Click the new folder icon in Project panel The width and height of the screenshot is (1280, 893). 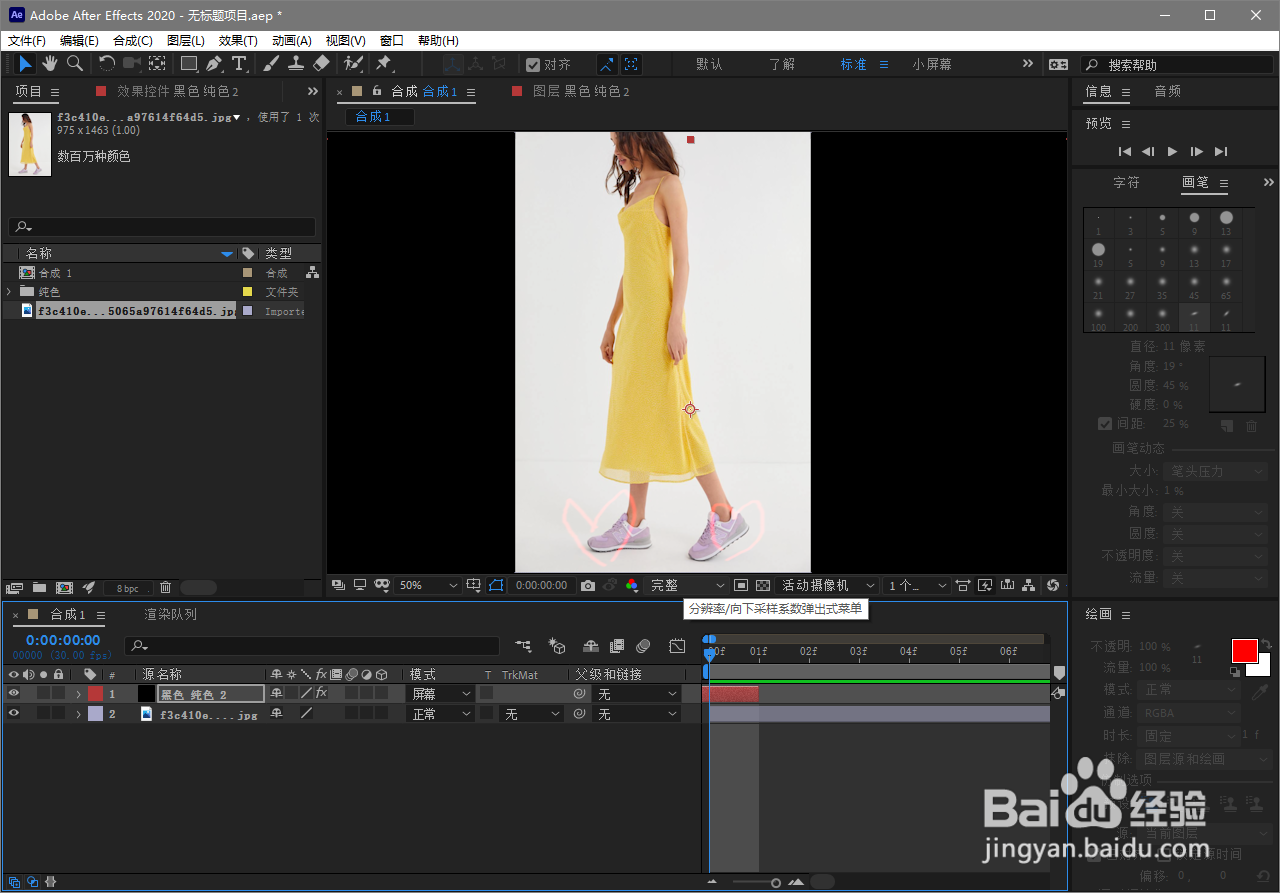pyautogui.click(x=39, y=588)
